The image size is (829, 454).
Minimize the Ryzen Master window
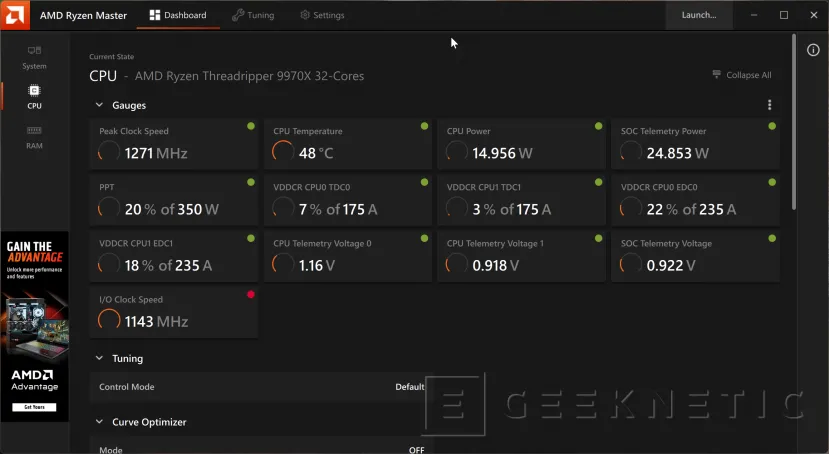754,15
